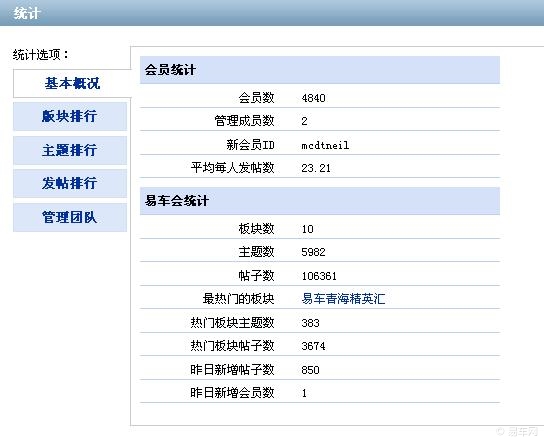Click the 昨日新增会员数 label
This screenshot has height=442, width=544.
pyautogui.click(x=232, y=393)
